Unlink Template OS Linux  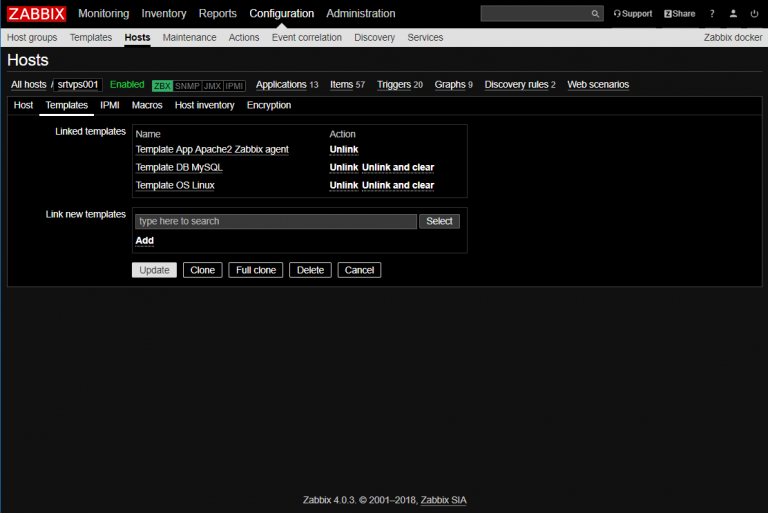click(344, 186)
